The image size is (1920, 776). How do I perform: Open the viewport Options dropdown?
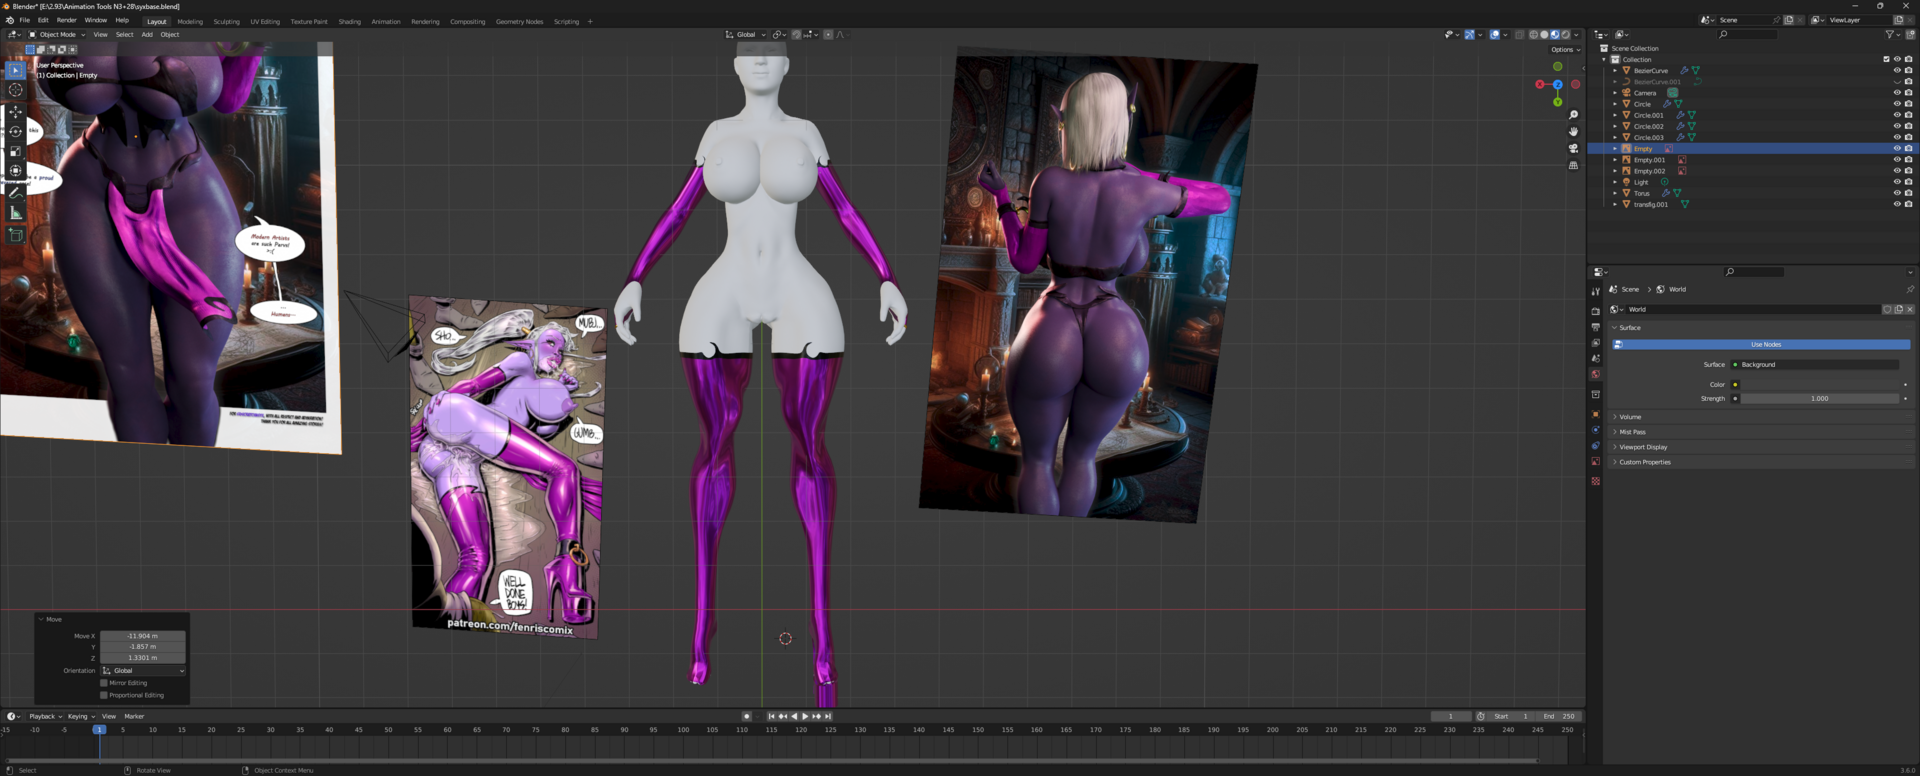coord(1565,49)
